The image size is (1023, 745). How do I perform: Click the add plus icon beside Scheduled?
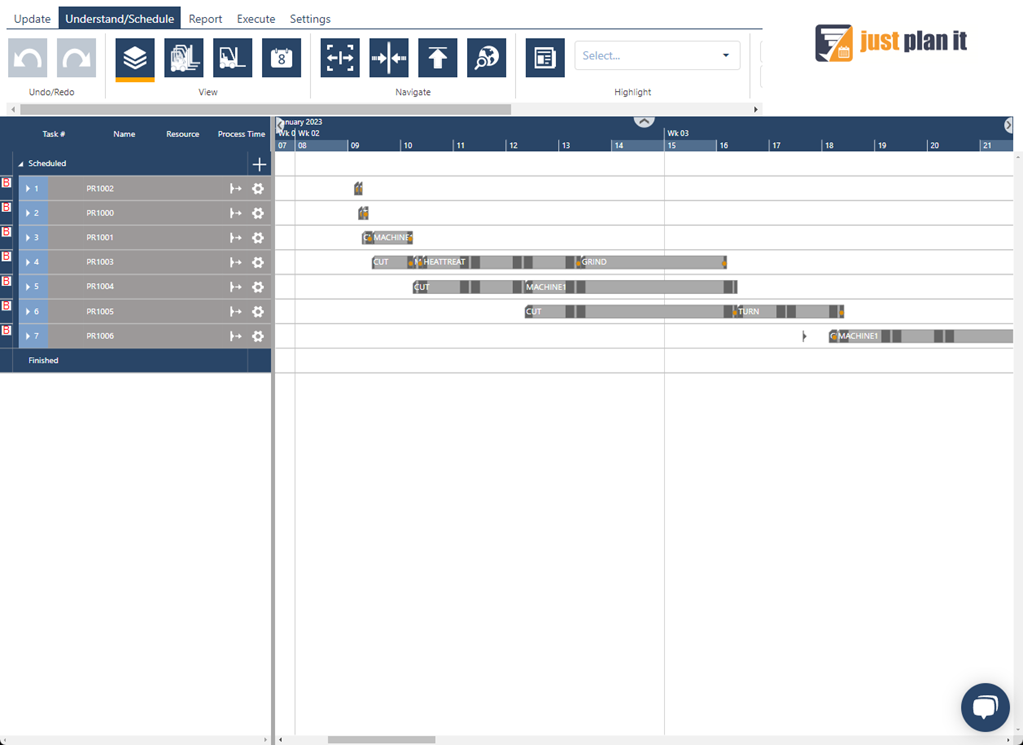point(260,164)
